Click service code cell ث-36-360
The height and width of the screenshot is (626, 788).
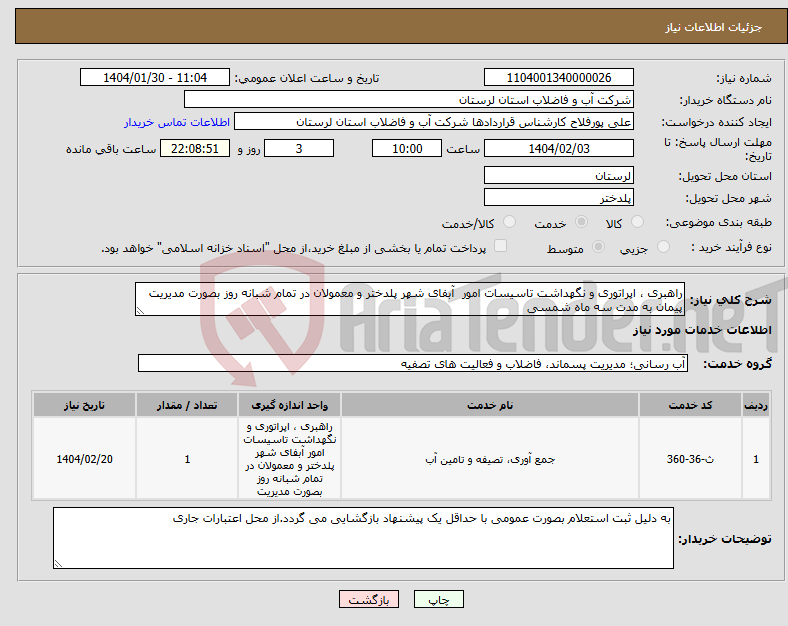click(x=691, y=459)
